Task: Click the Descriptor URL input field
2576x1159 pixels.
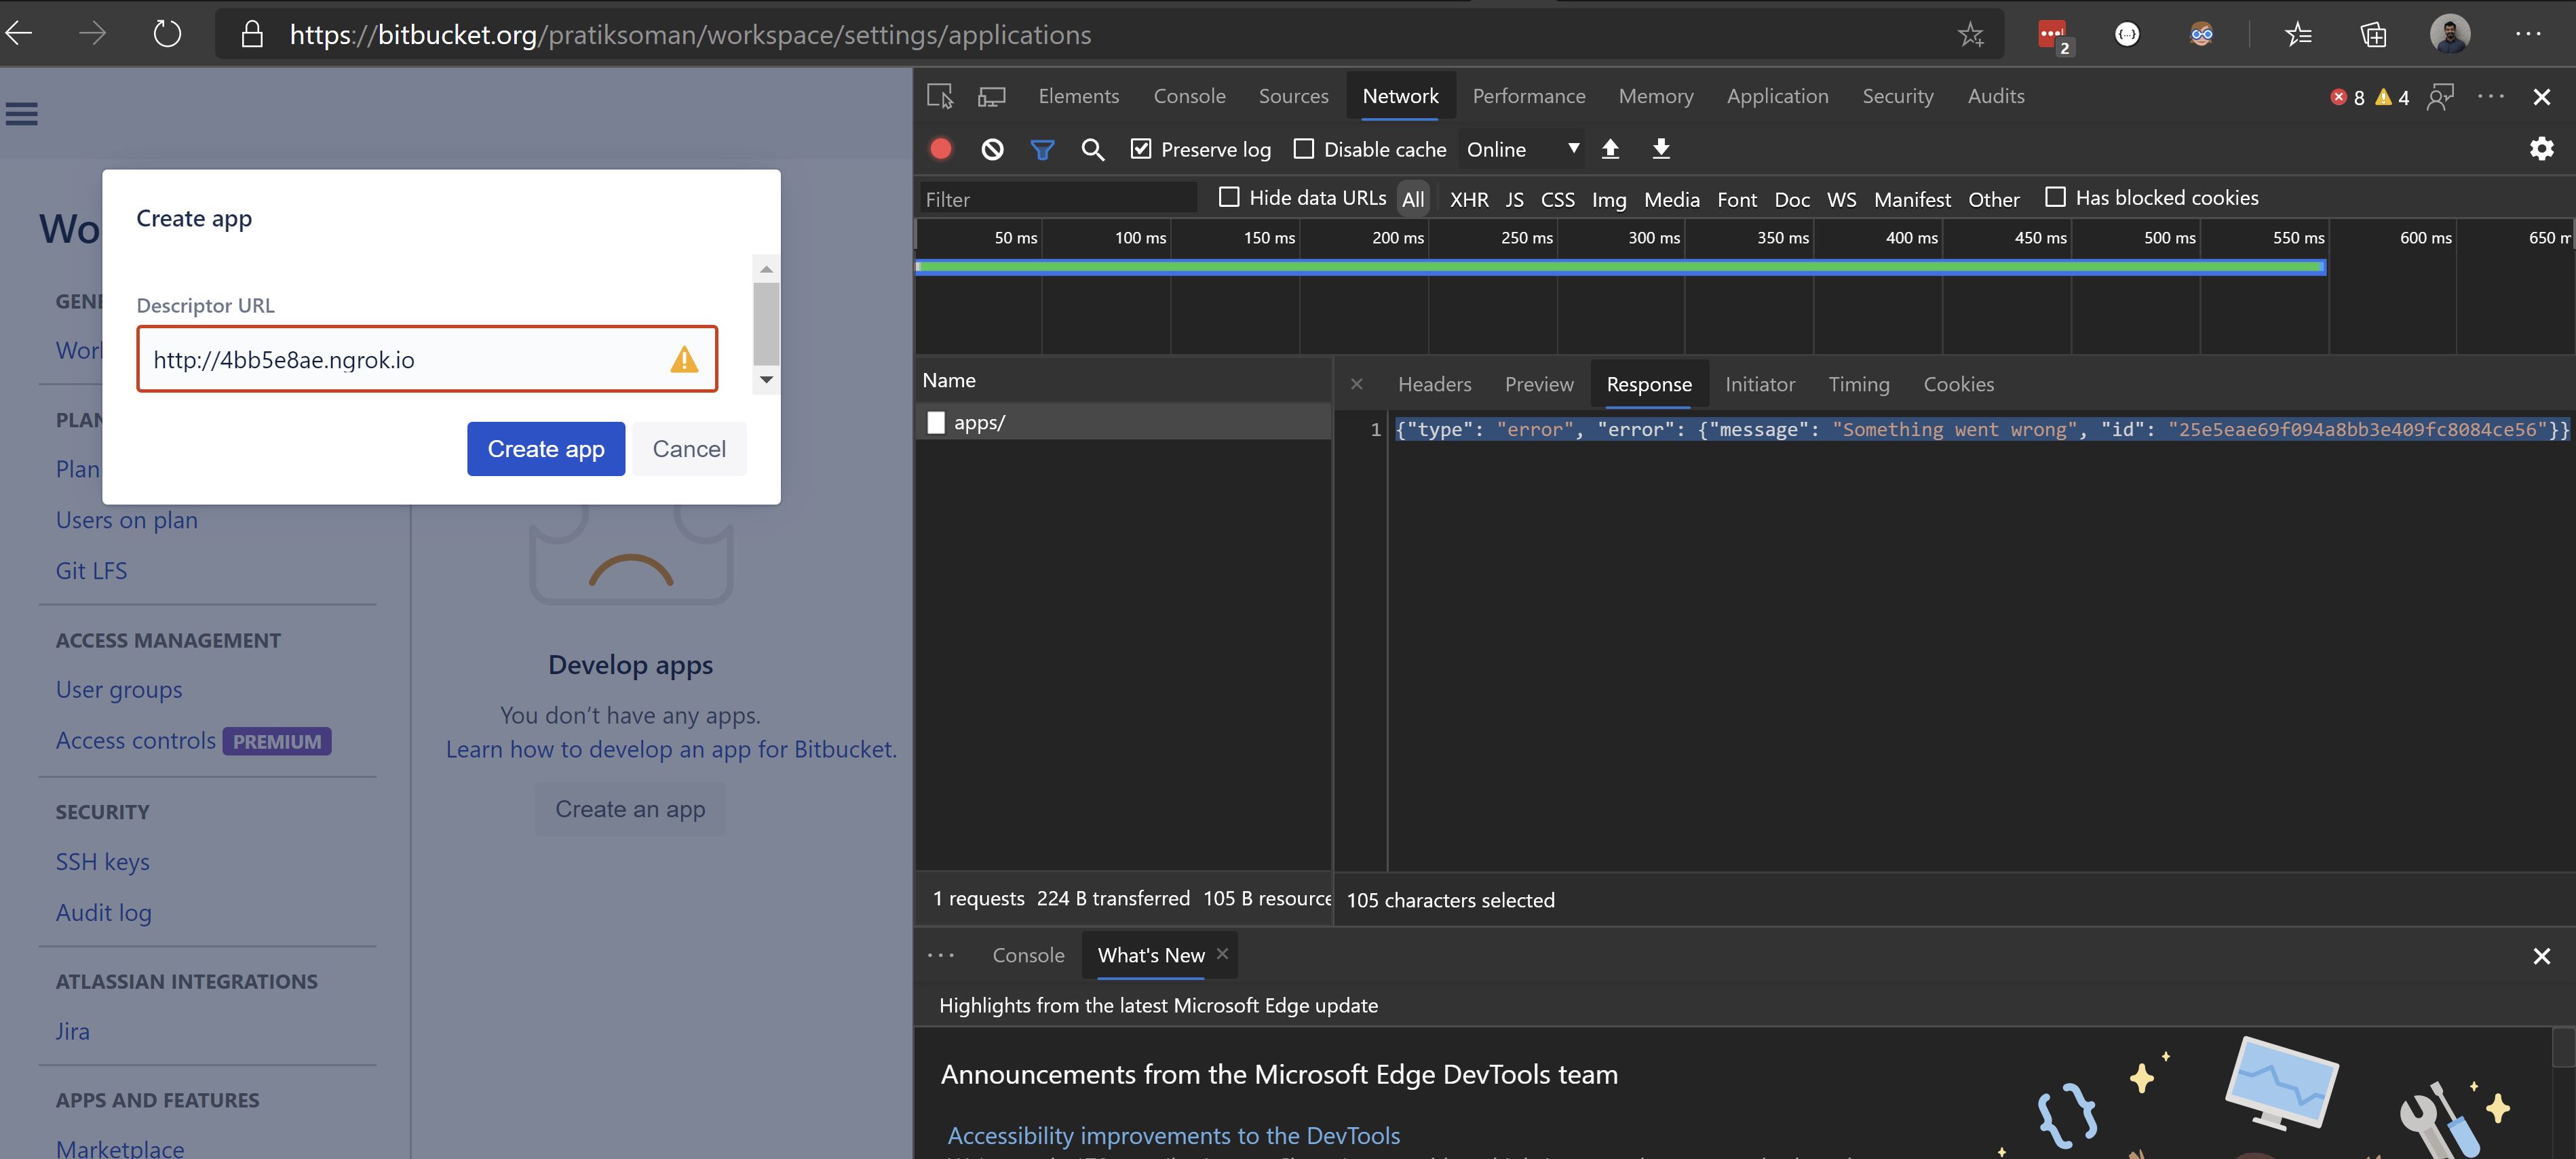Action: pos(427,359)
